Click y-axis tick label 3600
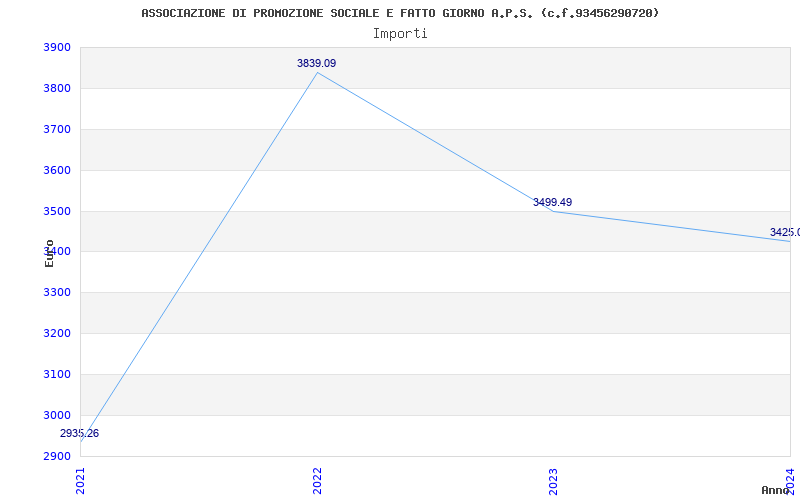 (57, 170)
